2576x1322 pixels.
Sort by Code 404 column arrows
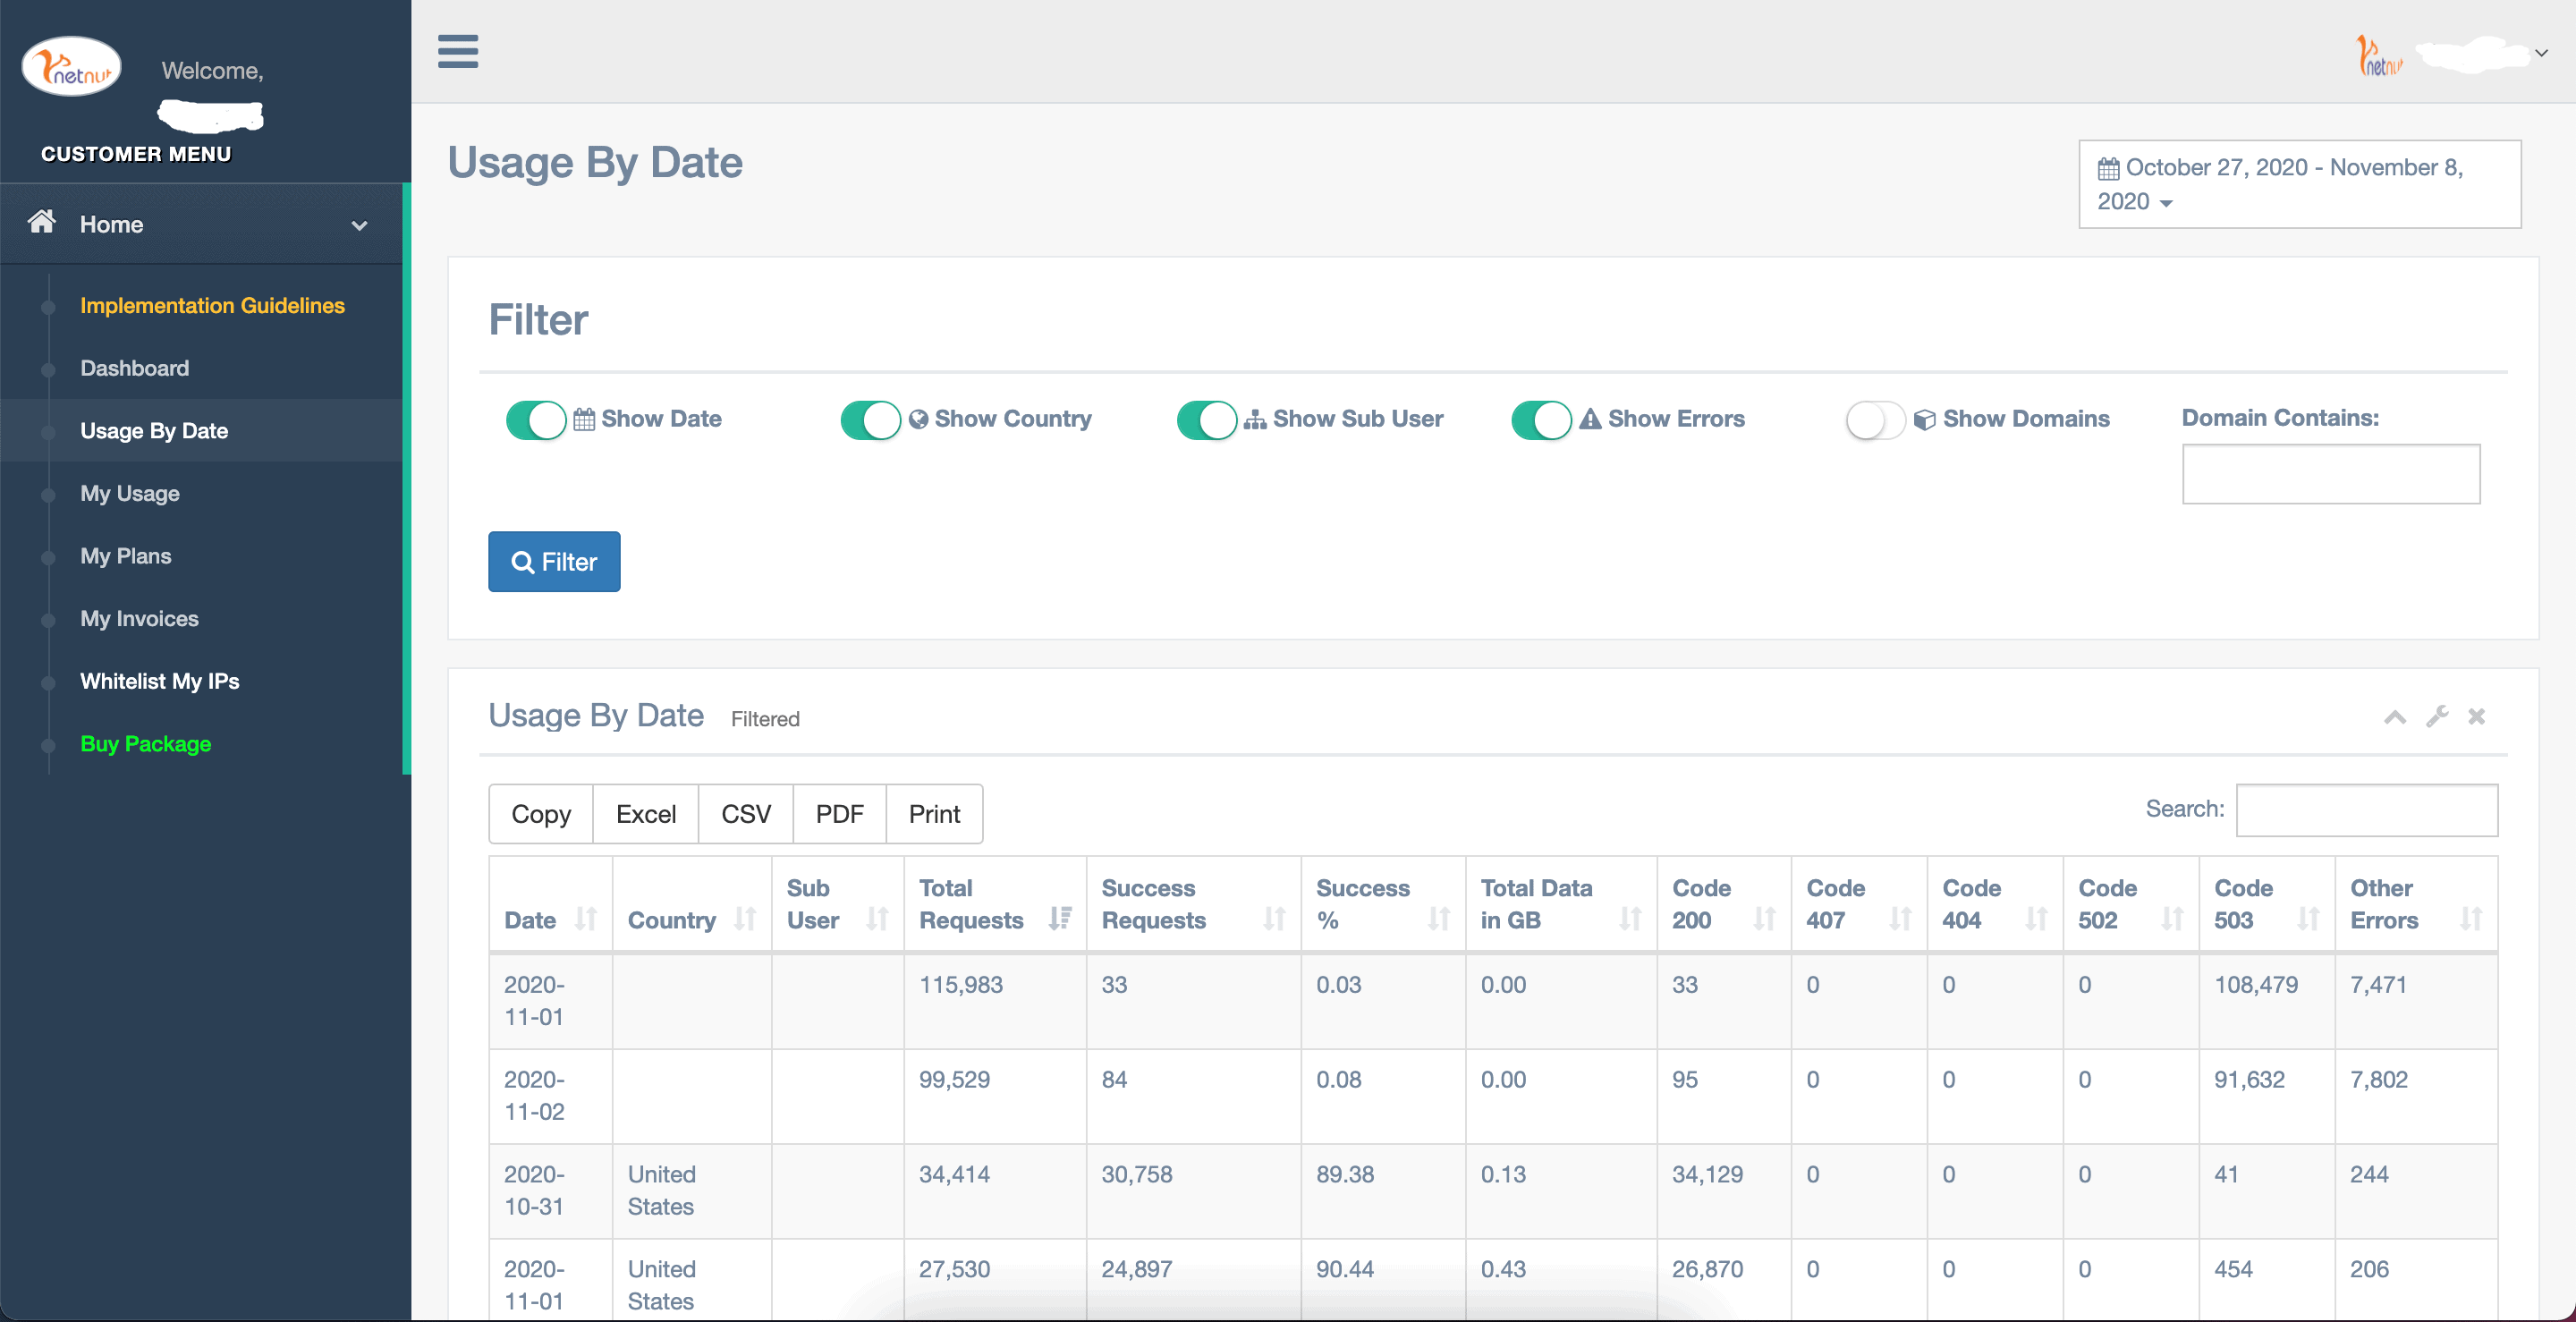pos(2036,918)
